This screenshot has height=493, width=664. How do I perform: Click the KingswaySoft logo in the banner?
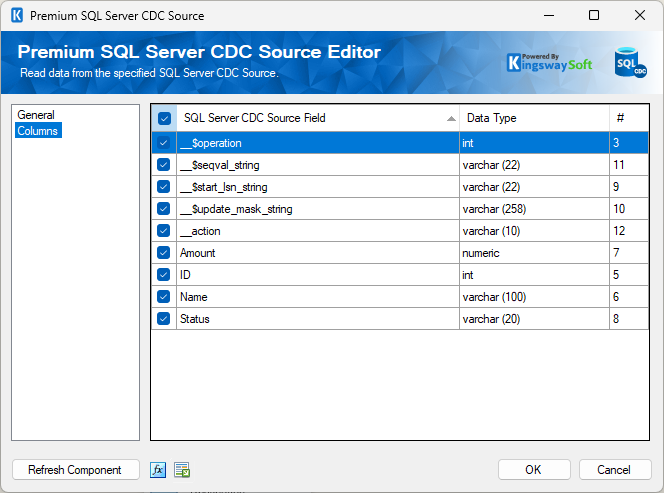550,63
